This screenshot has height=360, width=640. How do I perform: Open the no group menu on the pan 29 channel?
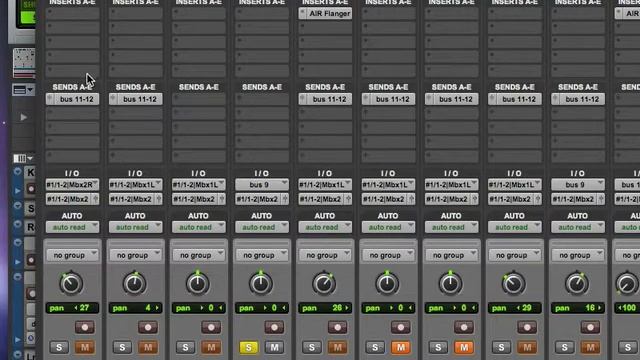pyautogui.click(x=515, y=255)
